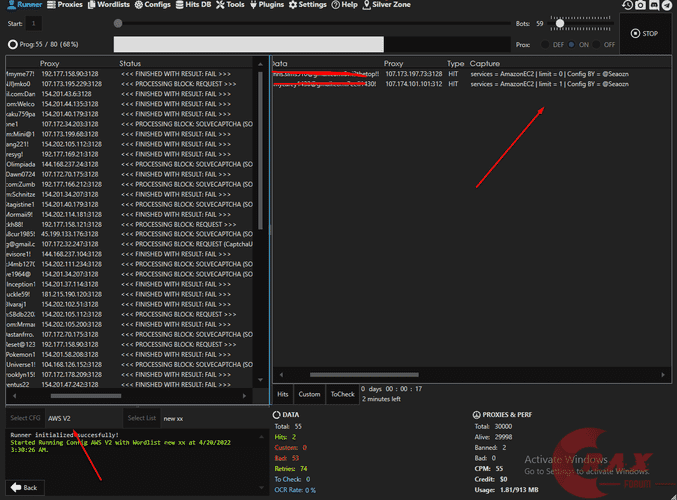The height and width of the screenshot is (500, 677).
Task: Switch to the Custom tab
Action: (310, 394)
